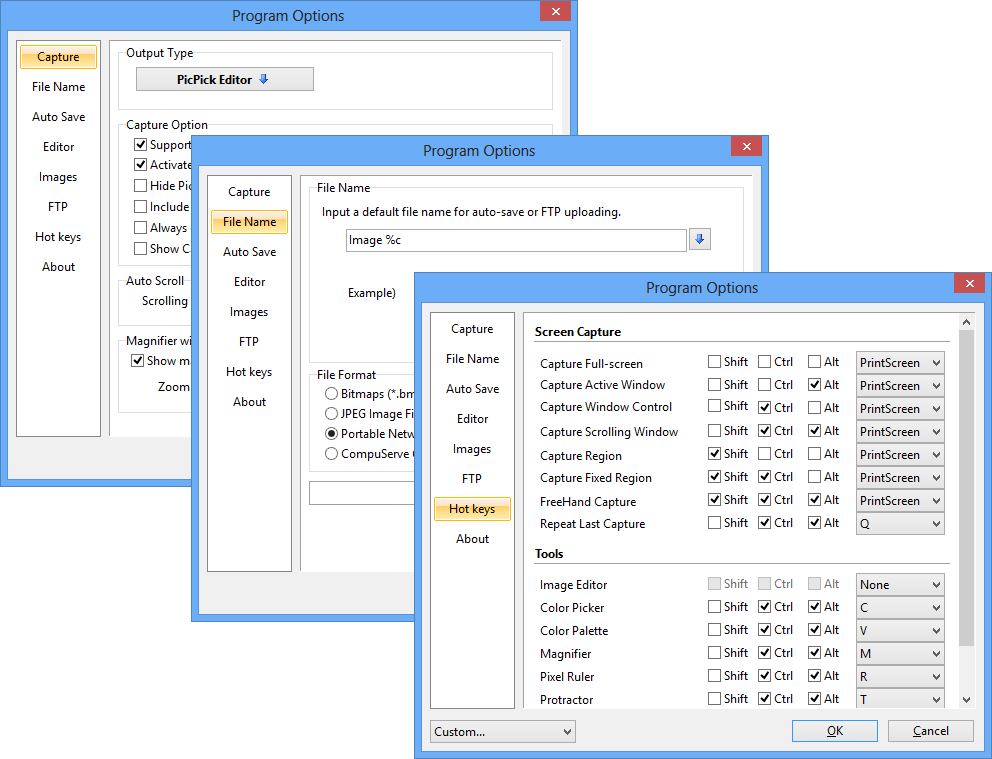Select the JPEG Image file format

(x=331, y=413)
